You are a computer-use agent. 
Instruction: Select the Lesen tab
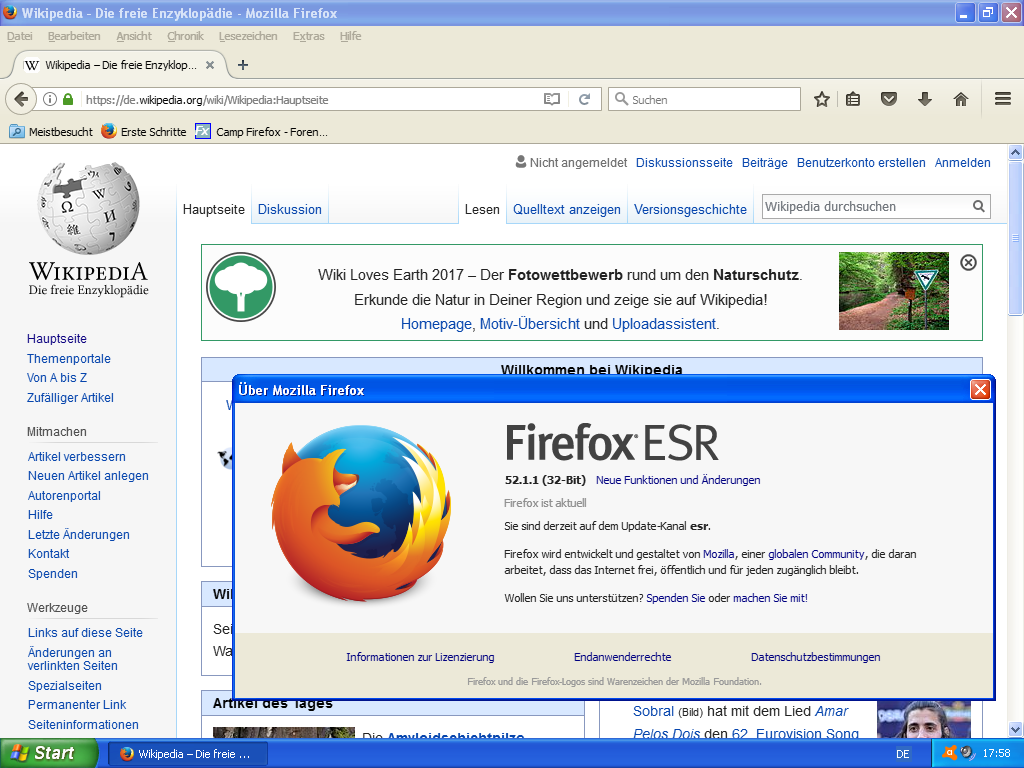click(x=482, y=210)
